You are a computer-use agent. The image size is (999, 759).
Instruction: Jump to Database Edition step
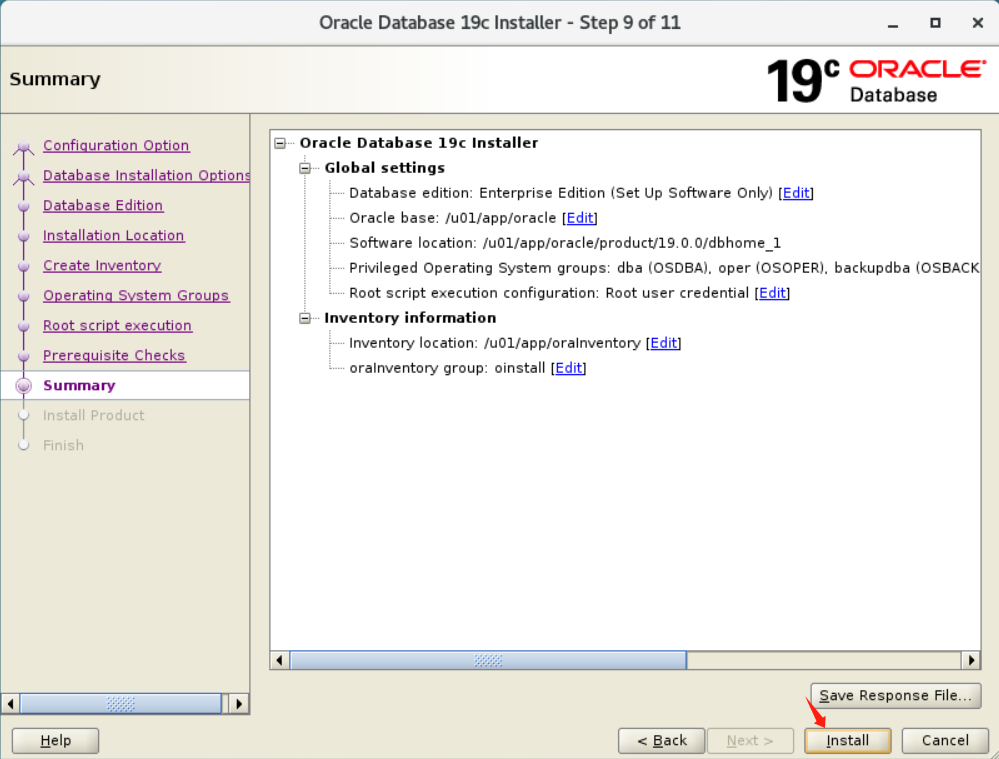103,205
